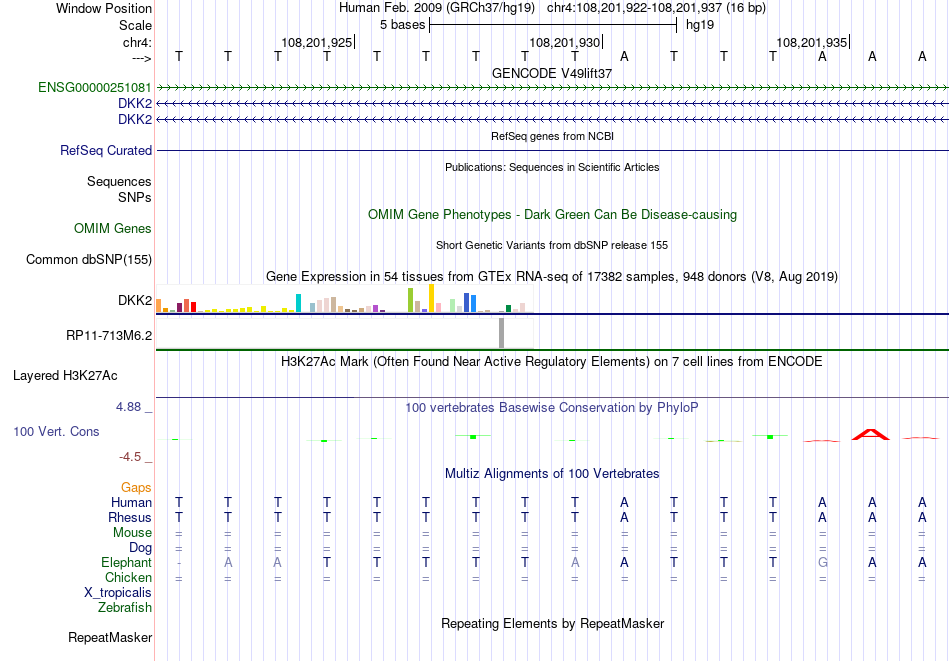The height and width of the screenshot is (661, 950).
Task: Open the Layered H3K27Ac track label
Action: [65, 376]
